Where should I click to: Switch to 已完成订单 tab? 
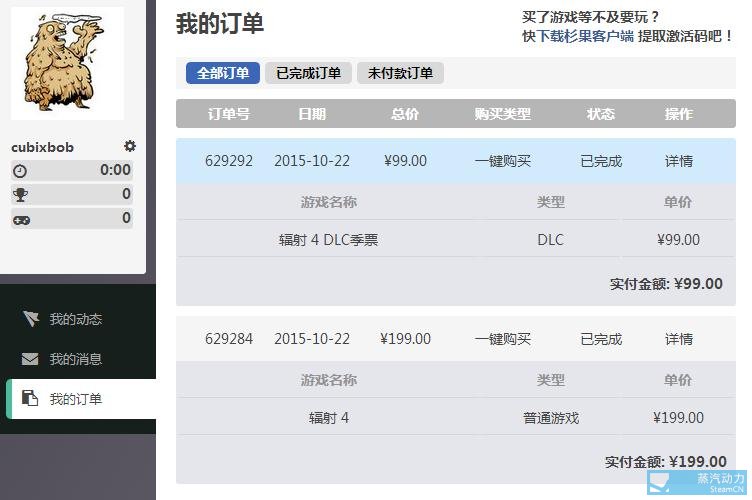coord(308,73)
